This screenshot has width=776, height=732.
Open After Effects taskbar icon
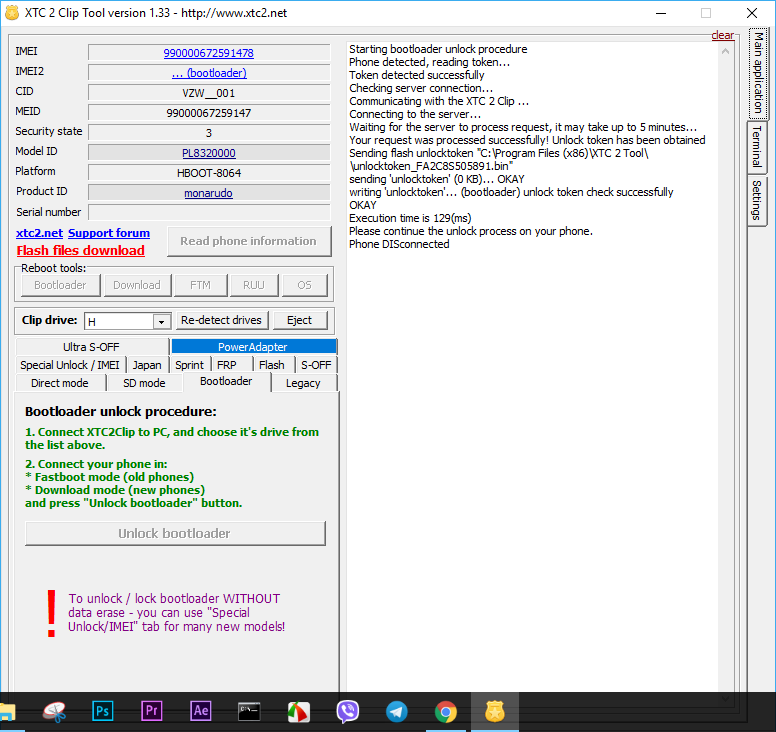coord(201,711)
